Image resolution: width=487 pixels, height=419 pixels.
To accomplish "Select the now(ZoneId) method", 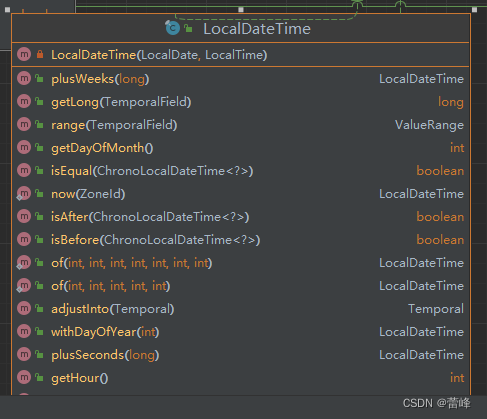I will click(88, 194).
